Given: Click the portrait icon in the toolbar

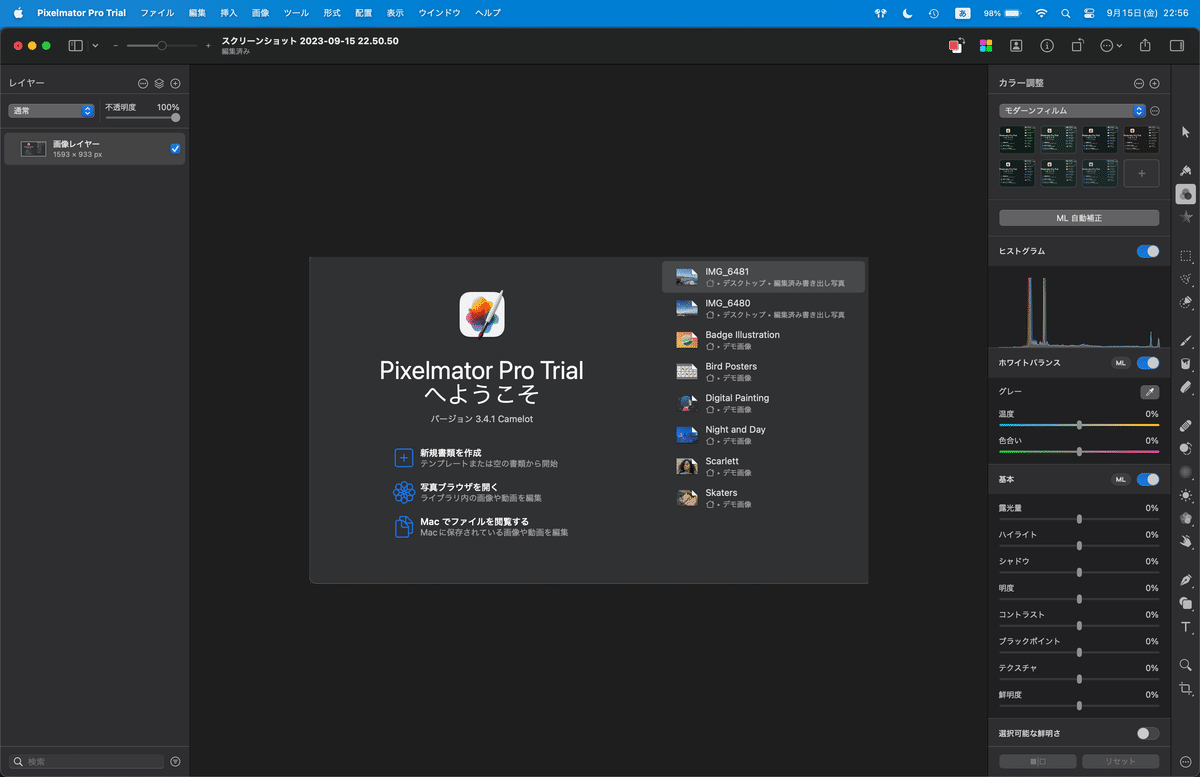Looking at the screenshot, I should tap(1016, 45).
